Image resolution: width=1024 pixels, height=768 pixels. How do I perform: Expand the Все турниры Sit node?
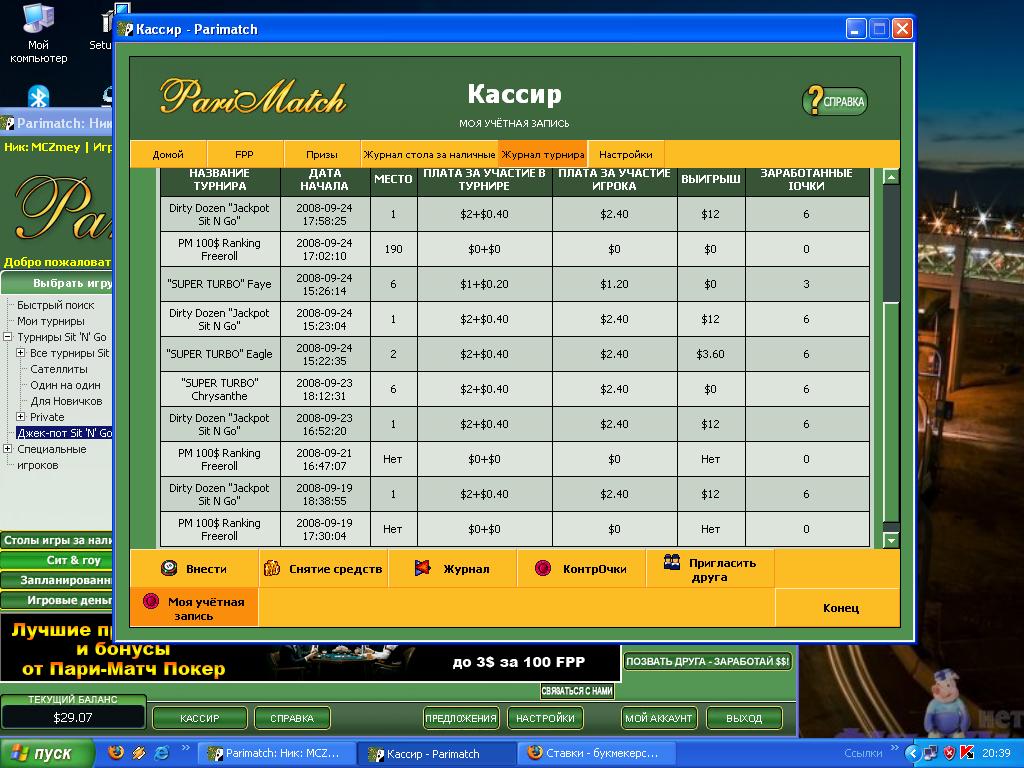pos(21,353)
